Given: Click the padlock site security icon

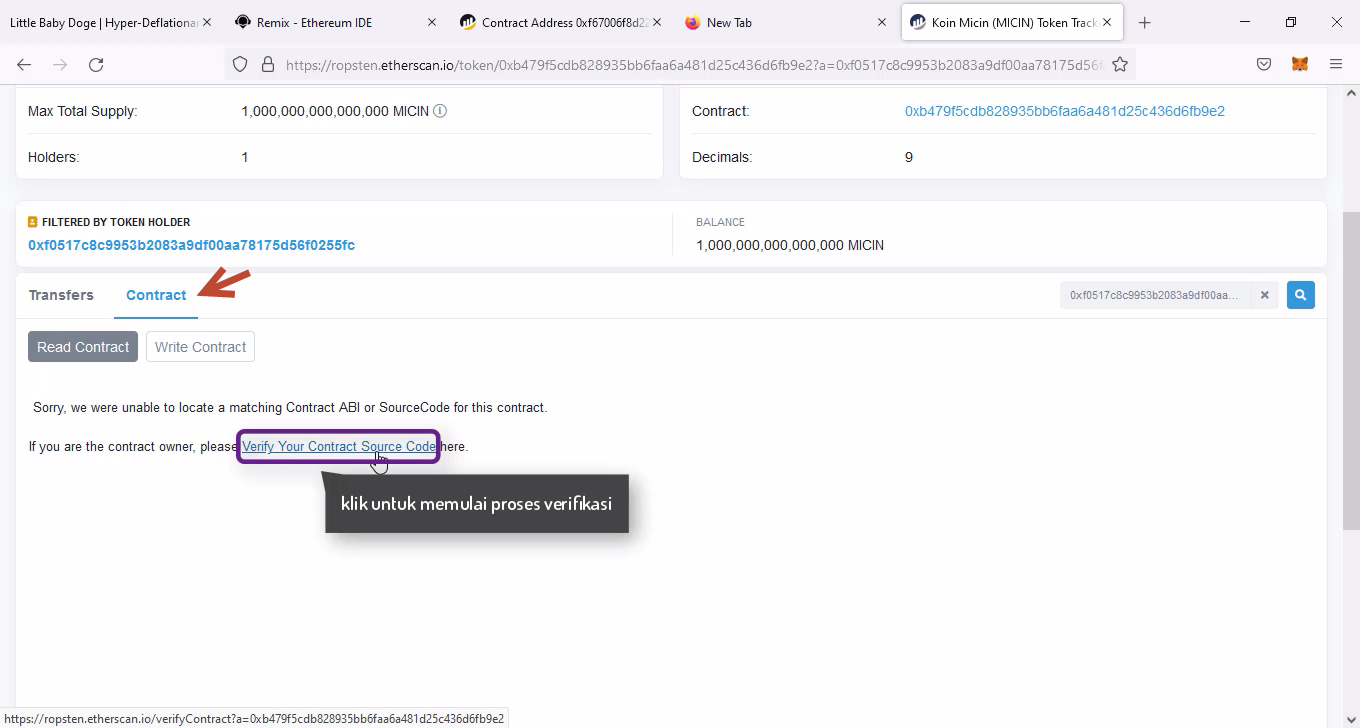Looking at the screenshot, I should coord(267,64).
